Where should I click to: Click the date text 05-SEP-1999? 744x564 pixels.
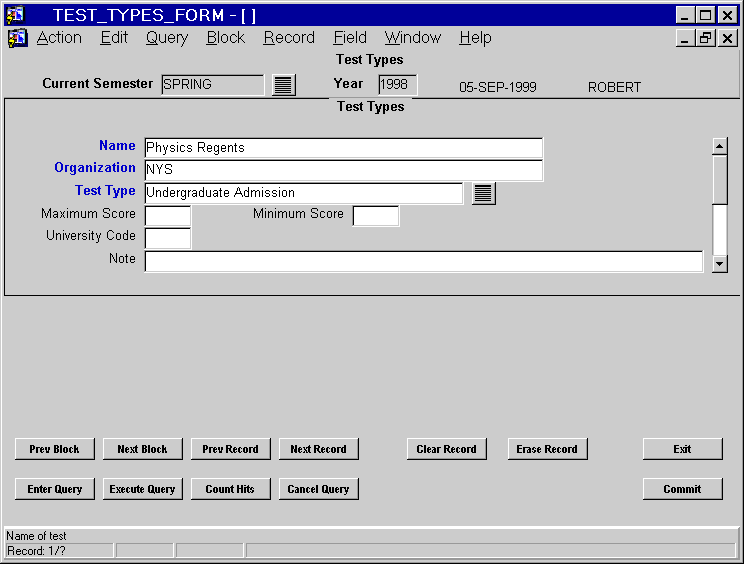pyautogui.click(x=498, y=87)
